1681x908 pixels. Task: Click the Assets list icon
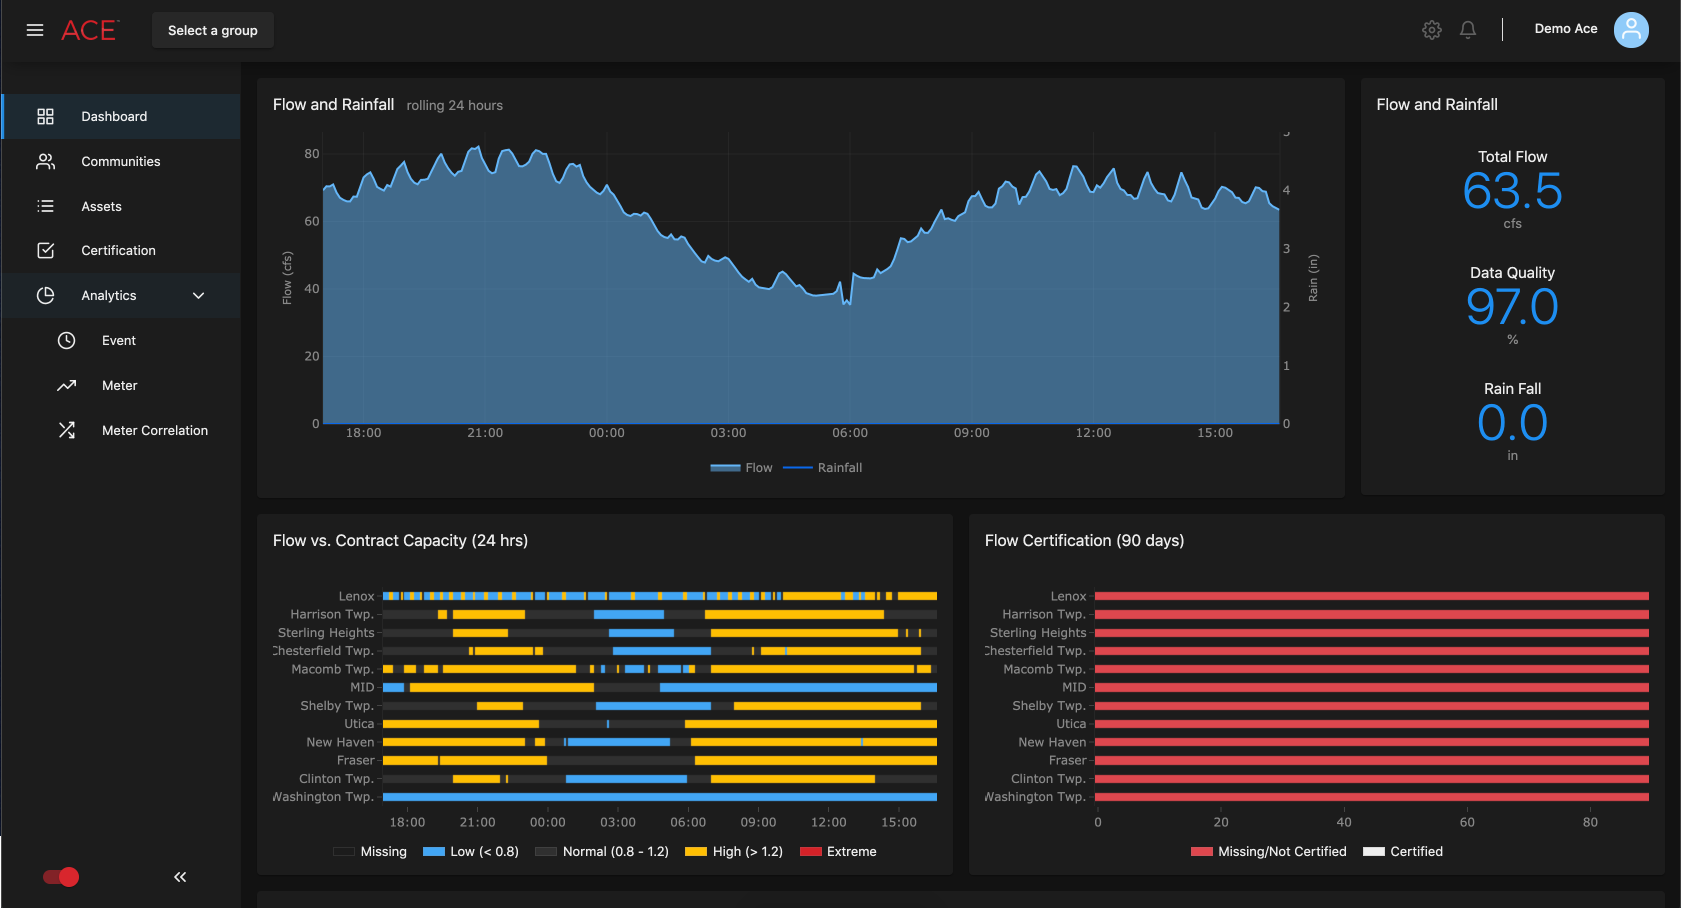[x=45, y=206]
